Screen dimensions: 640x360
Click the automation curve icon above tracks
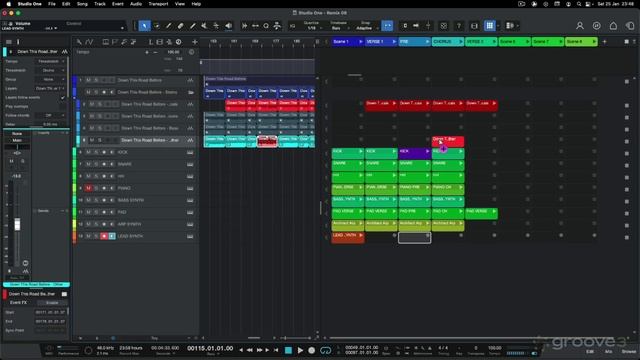point(89,42)
